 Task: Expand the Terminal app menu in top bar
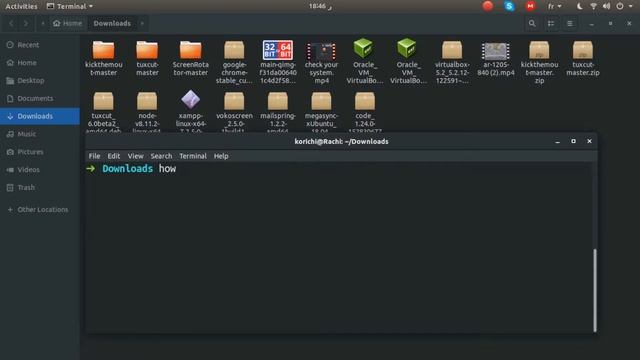click(x=70, y=6)
